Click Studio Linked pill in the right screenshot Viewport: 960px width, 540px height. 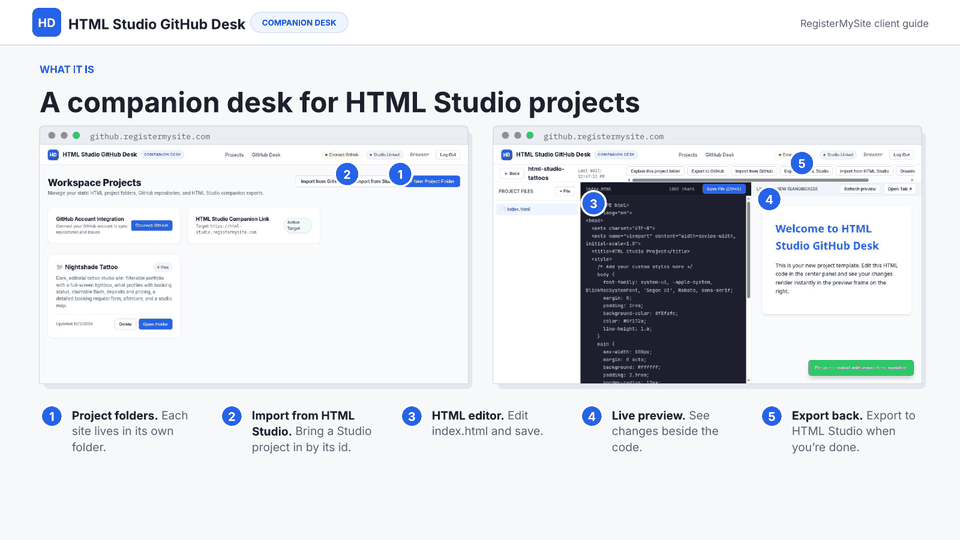click(838, 155)
